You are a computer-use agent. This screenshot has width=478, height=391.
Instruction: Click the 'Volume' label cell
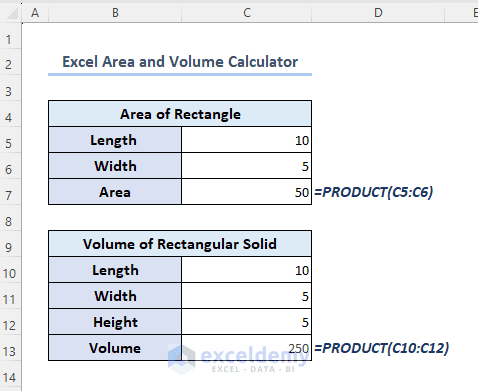pos(115,348)
